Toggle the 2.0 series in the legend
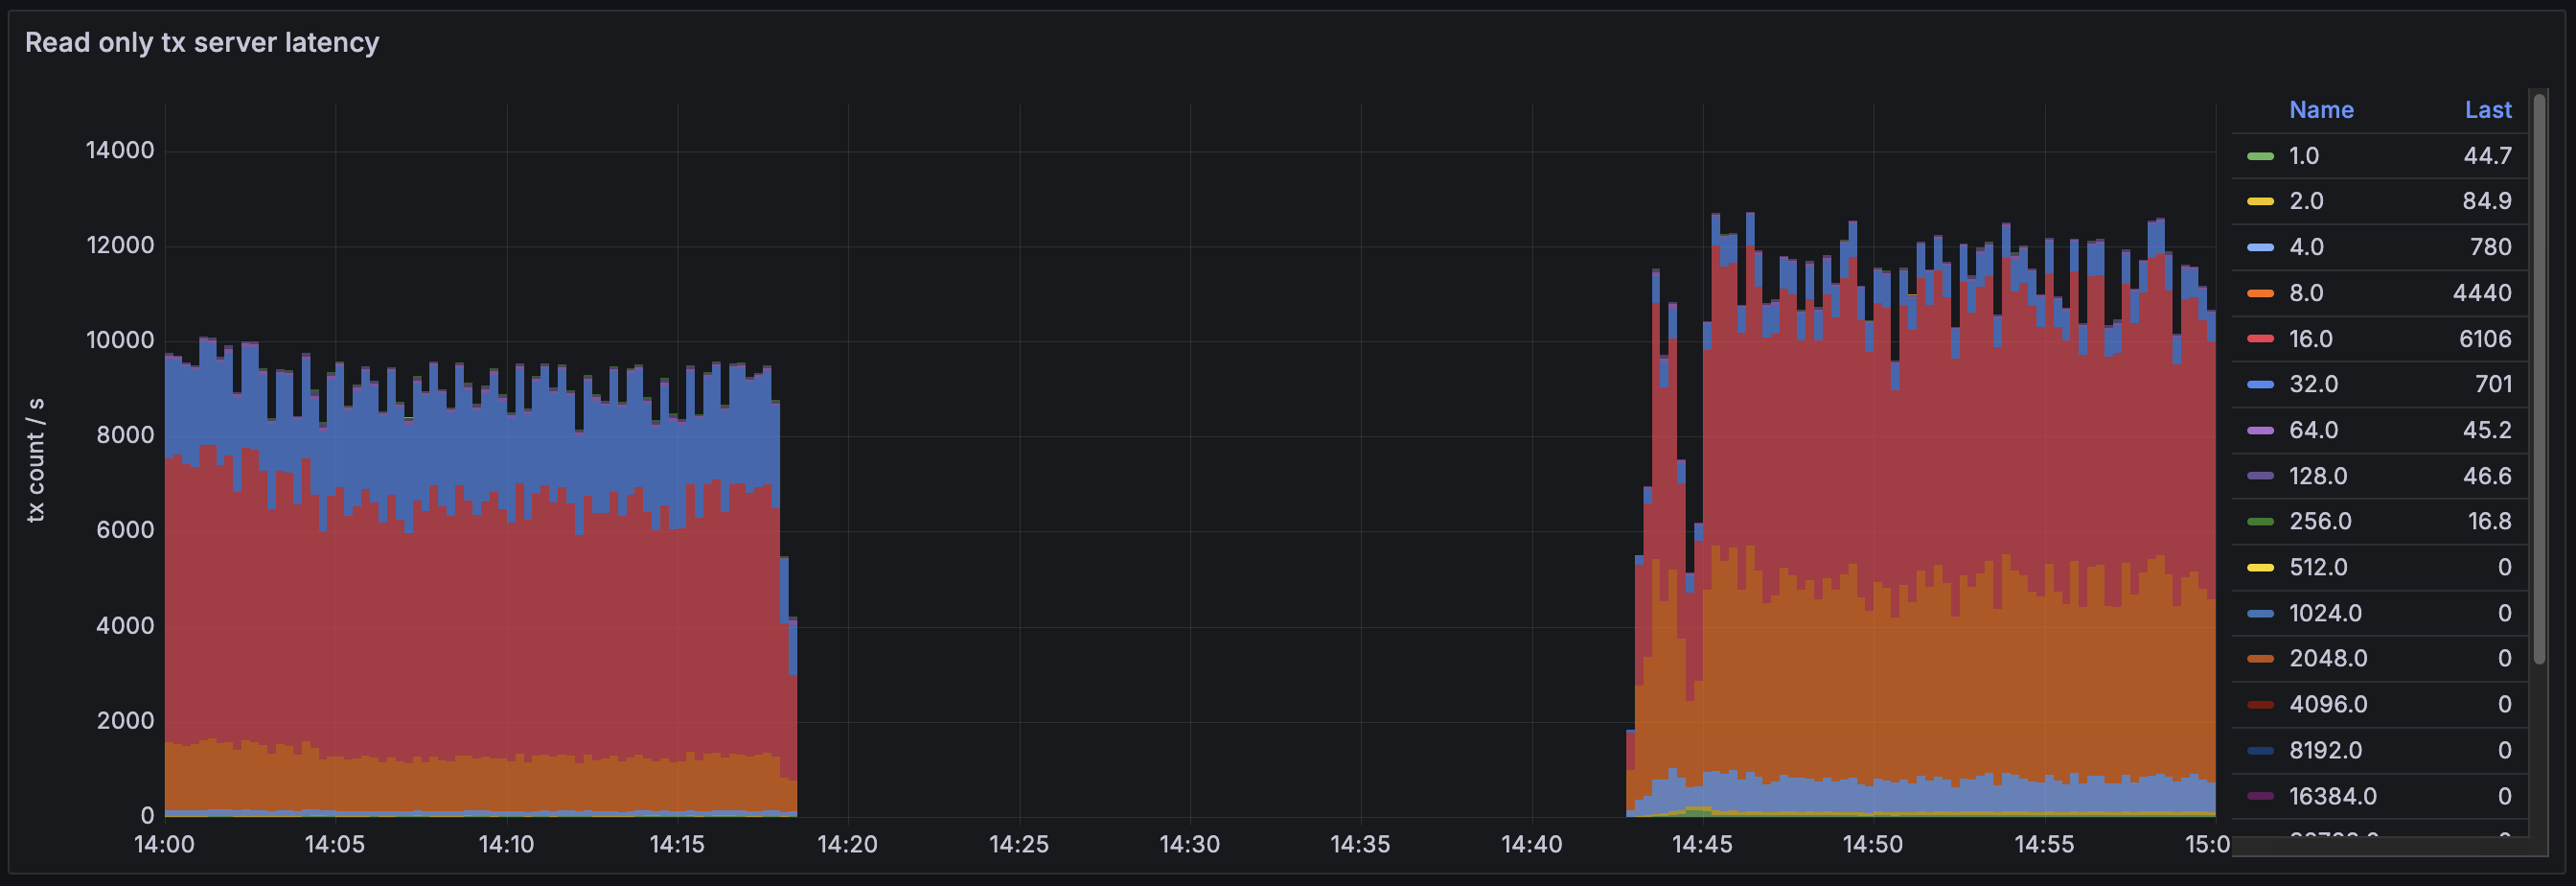This screenshot has height=886, width=2576. tap(2306, 201)
